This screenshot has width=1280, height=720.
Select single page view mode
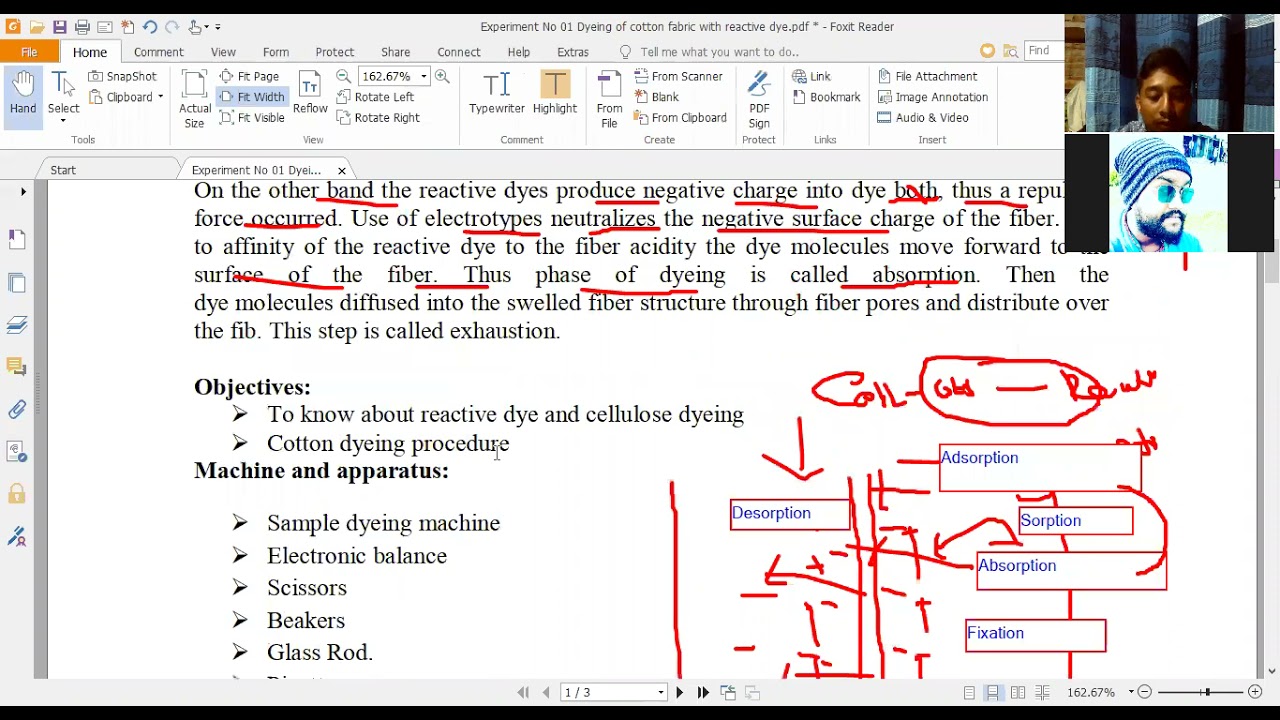969,692
